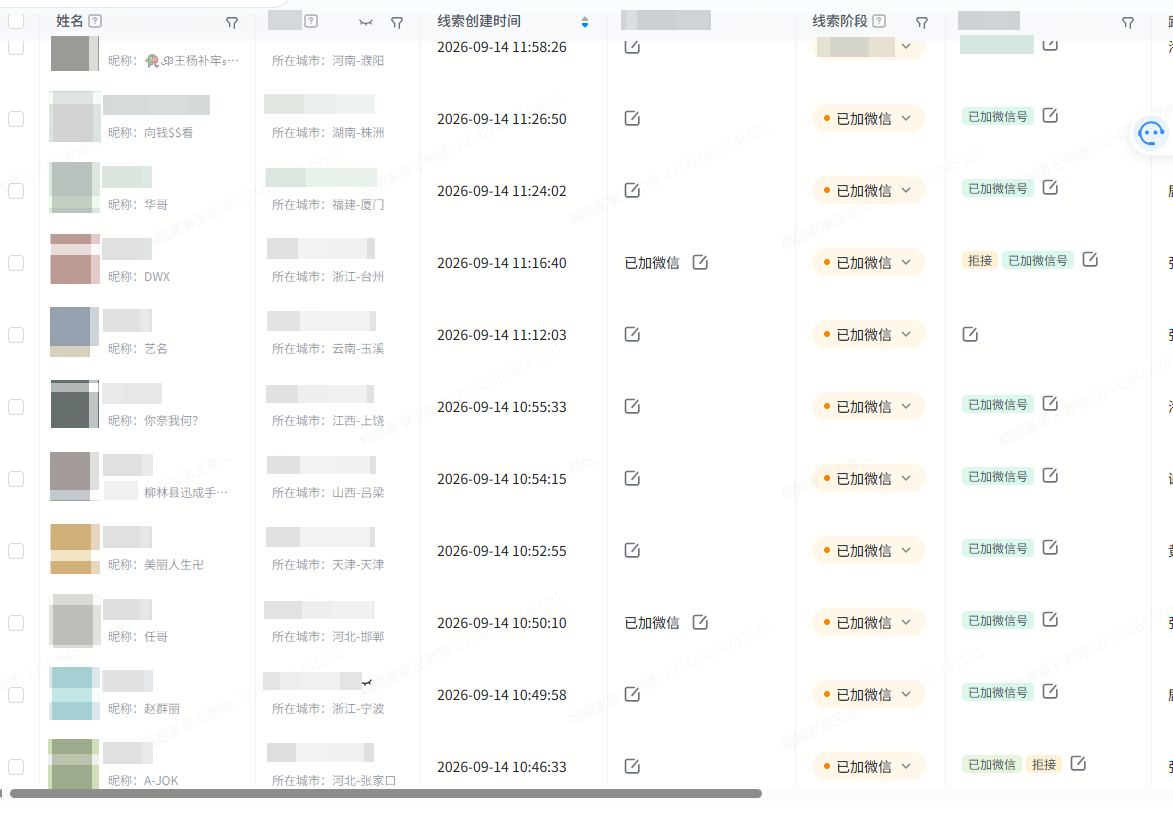1173x814 pixels.
Task: Tick the select-all checkbox in the table header
Action: pos(16,21)
